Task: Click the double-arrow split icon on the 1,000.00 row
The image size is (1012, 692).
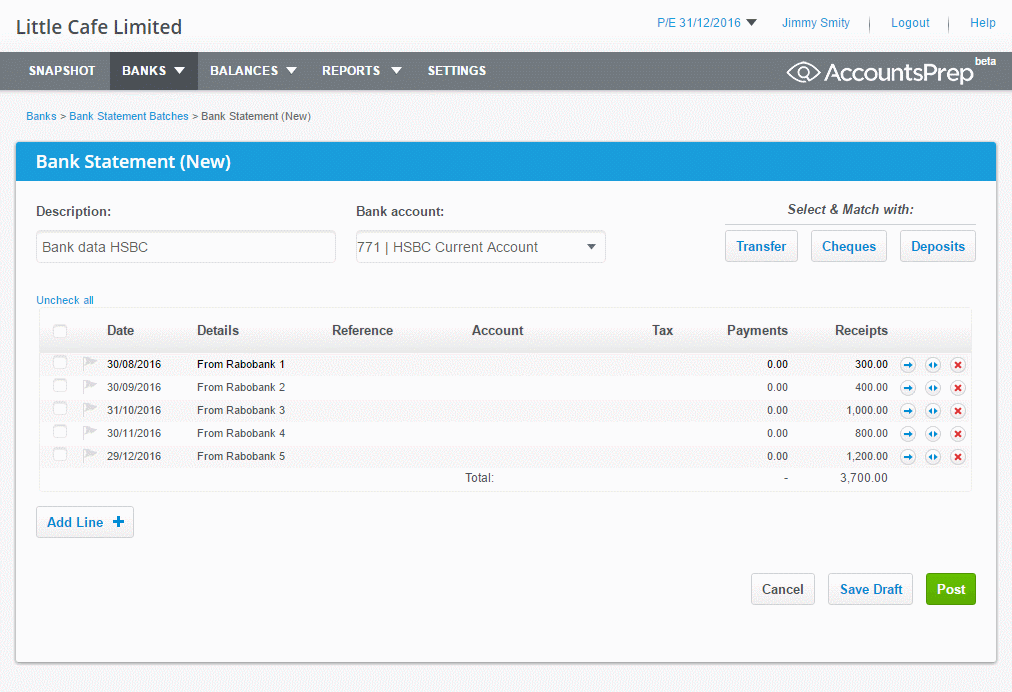Action: point(933,411)
